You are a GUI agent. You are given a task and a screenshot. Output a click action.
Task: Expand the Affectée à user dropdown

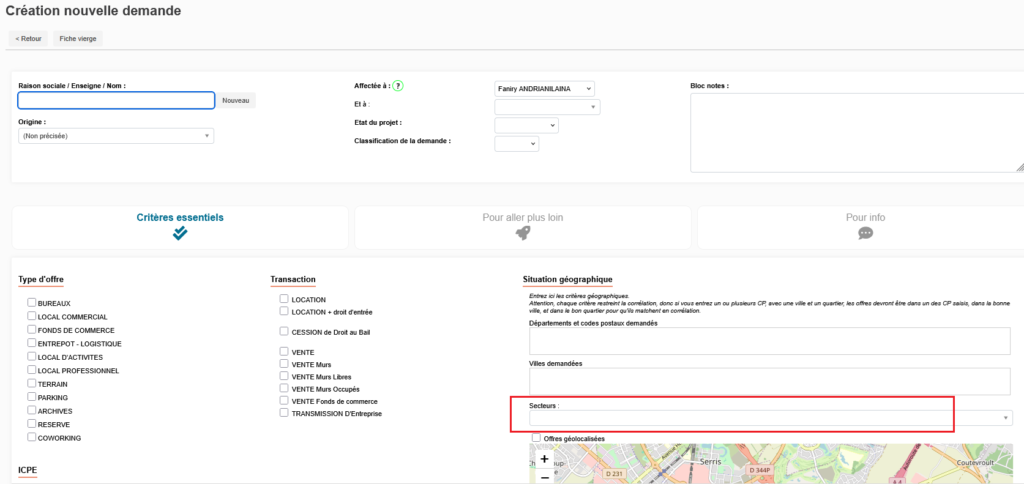pyautogui.click(x=544, y=88)
